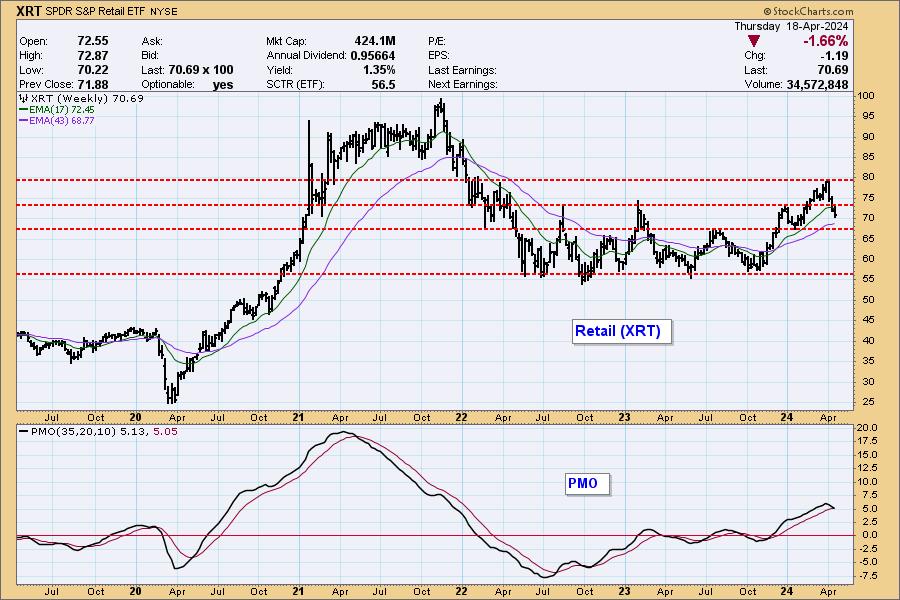The height and width of the screenshot is (600, 900).
Task: Click year 22 on price chart axis
Action: 461,417
